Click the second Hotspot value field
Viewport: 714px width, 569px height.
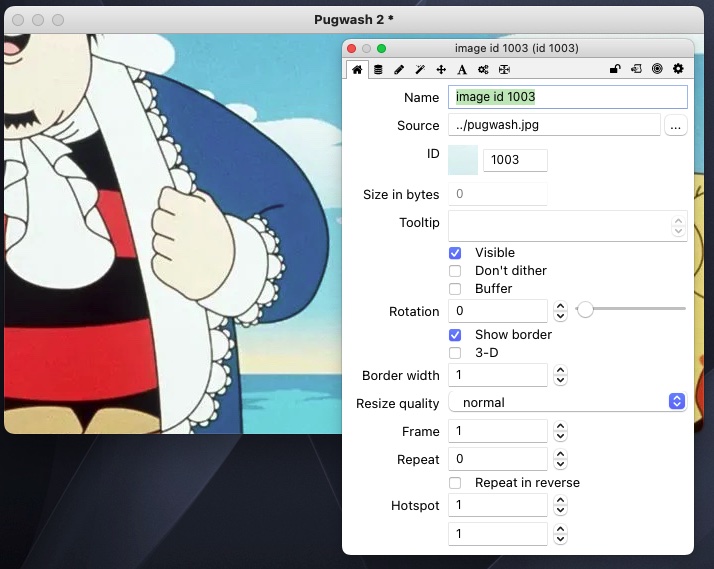[498, 533]
